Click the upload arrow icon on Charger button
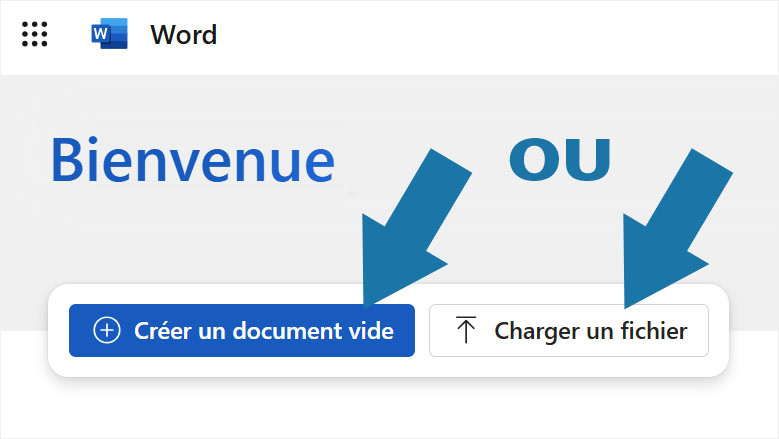 [466, 331]
